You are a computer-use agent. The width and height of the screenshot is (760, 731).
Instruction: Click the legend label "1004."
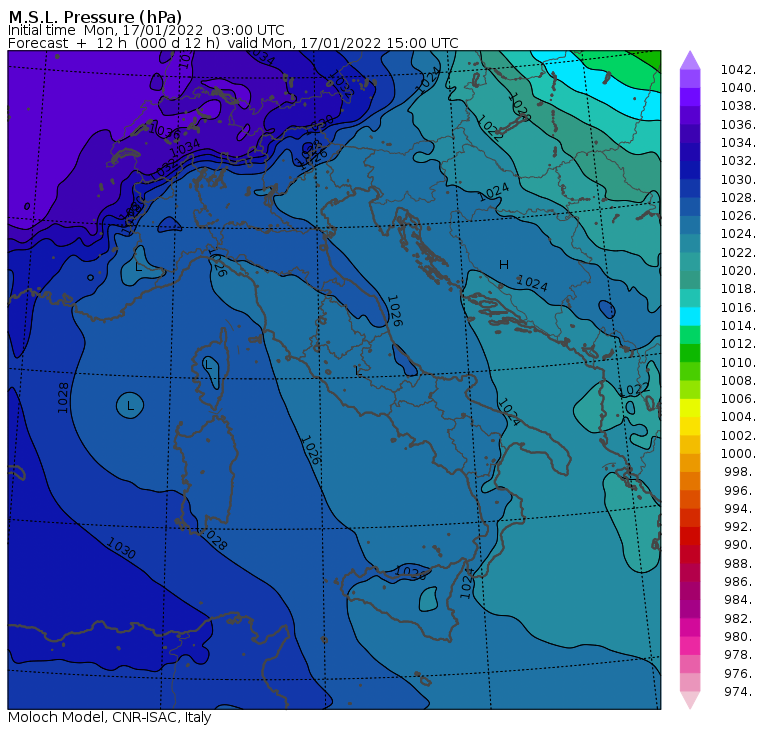point(738,417)
